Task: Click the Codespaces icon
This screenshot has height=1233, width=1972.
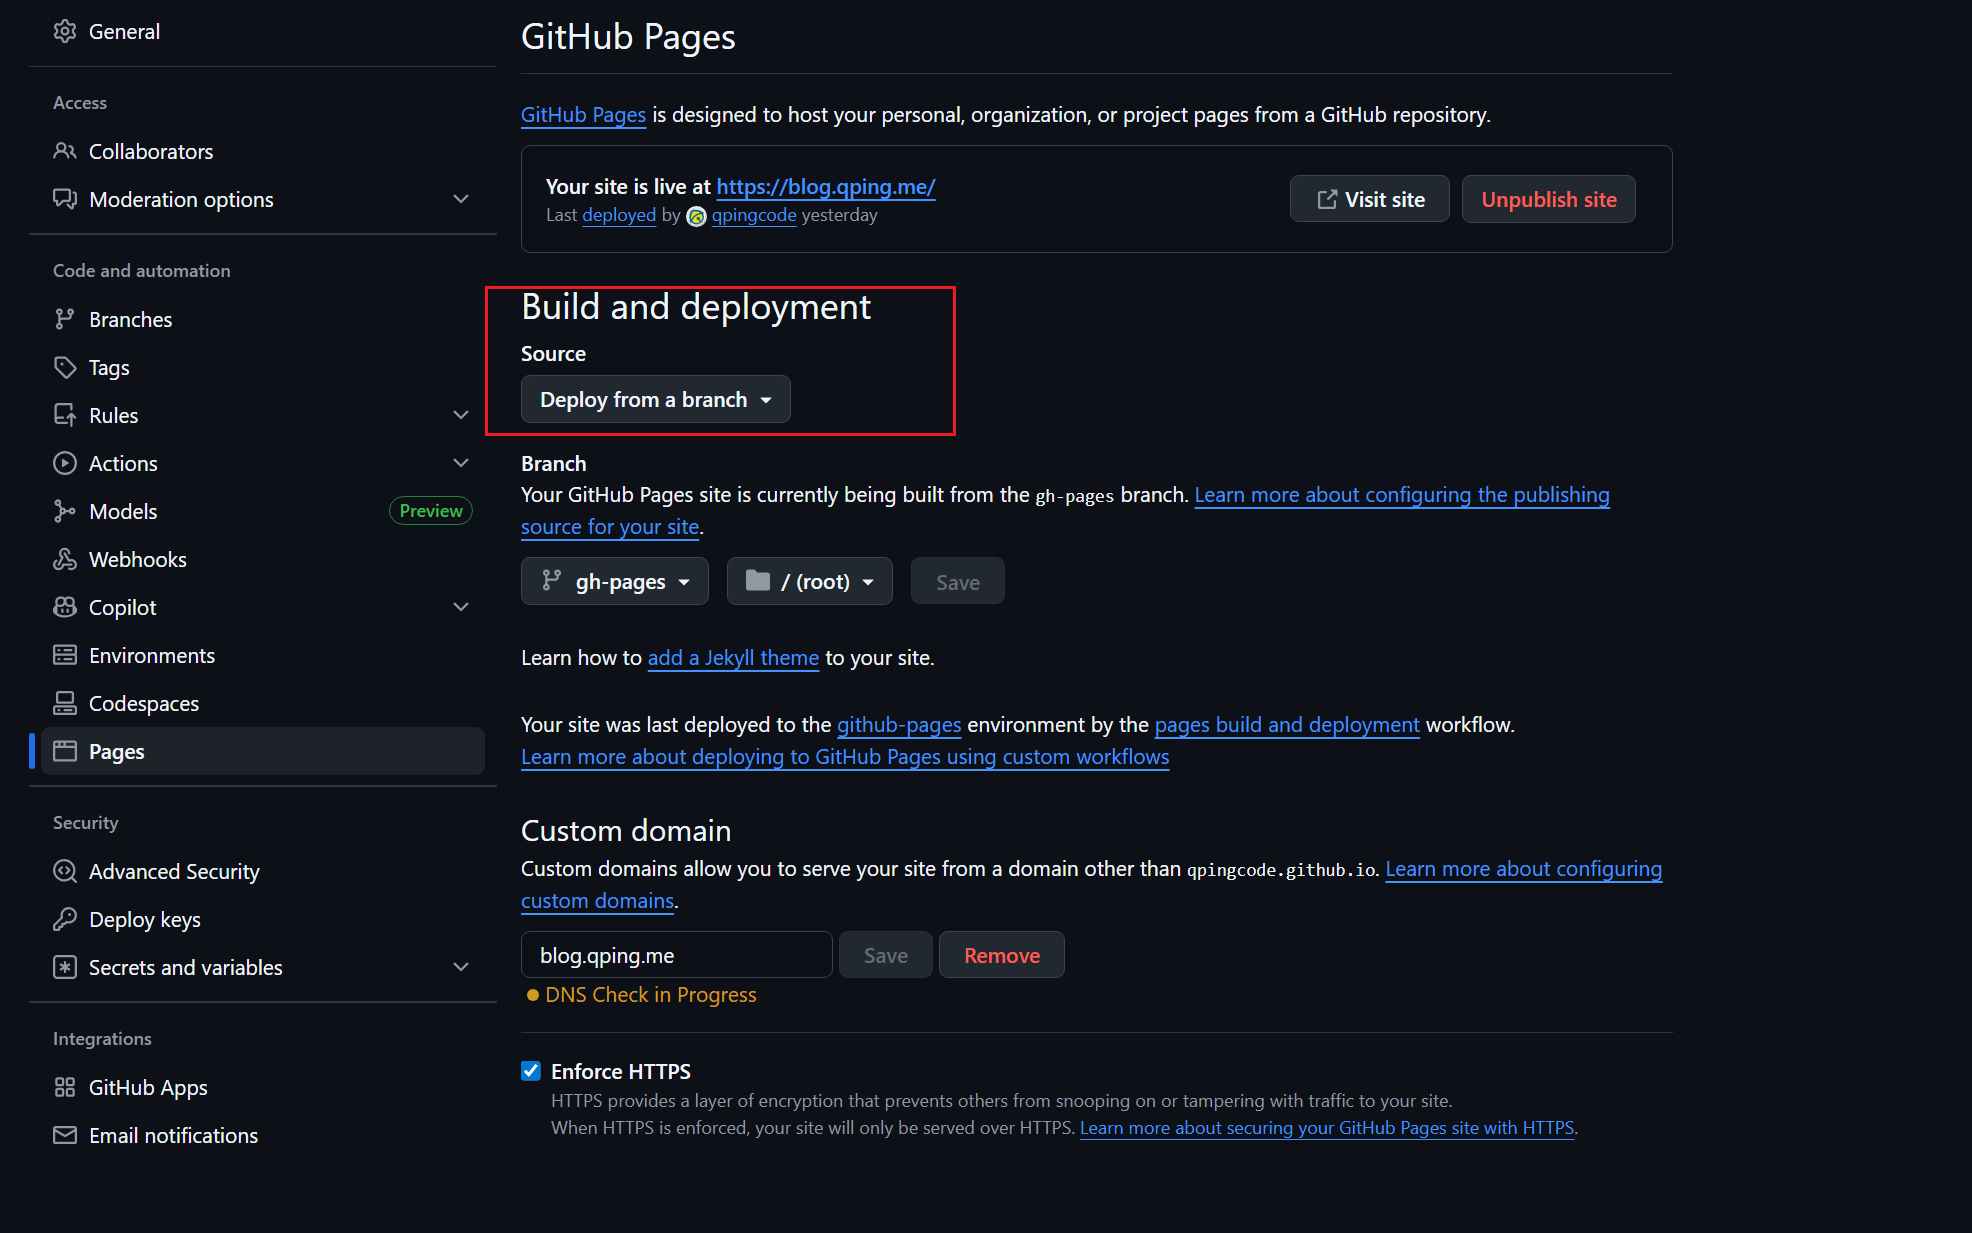Action: [x=65, y=703]
